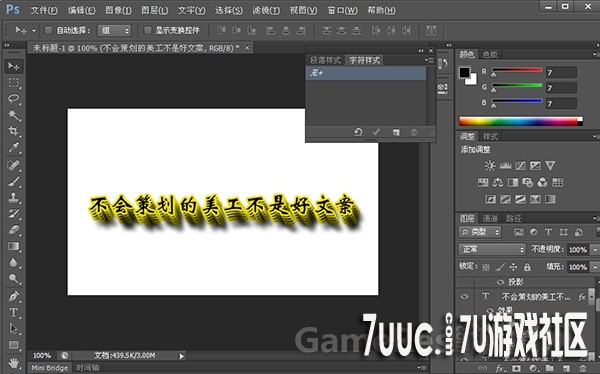Click the red R color slider
Screen dimensions: 600x374
point(517,70)
